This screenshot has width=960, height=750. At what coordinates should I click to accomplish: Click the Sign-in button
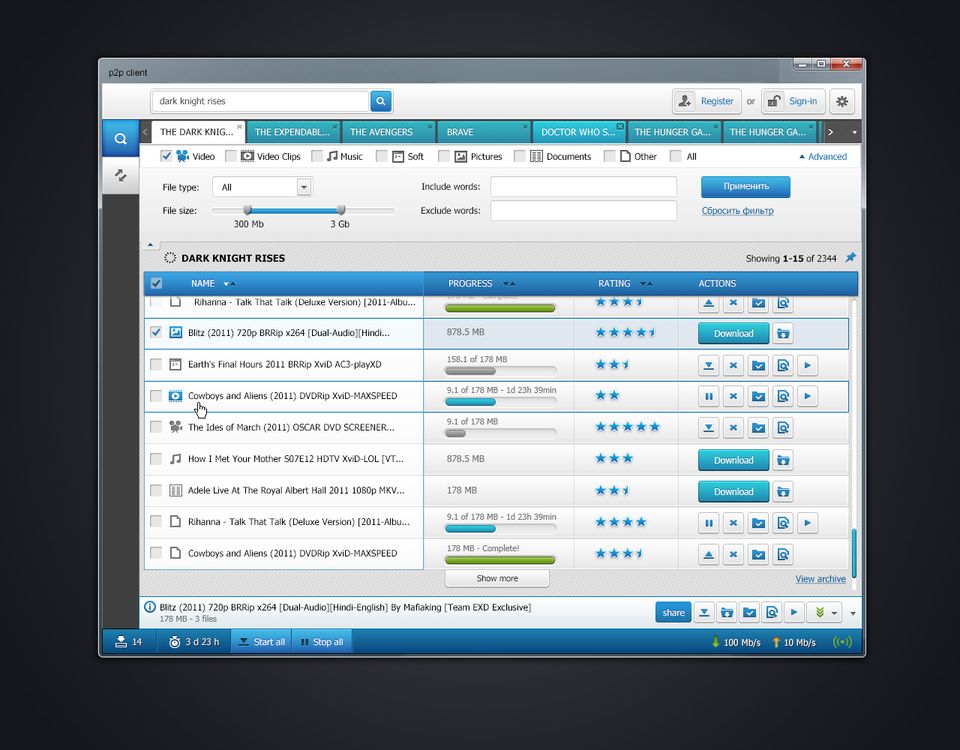point(793,102)
